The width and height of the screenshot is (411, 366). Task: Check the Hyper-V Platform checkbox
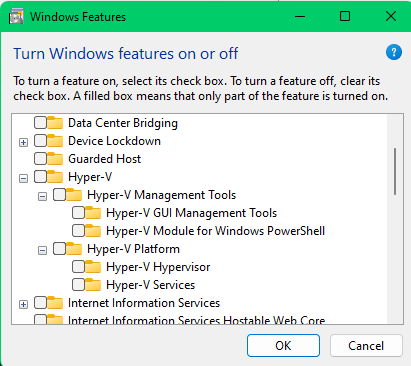59,249
